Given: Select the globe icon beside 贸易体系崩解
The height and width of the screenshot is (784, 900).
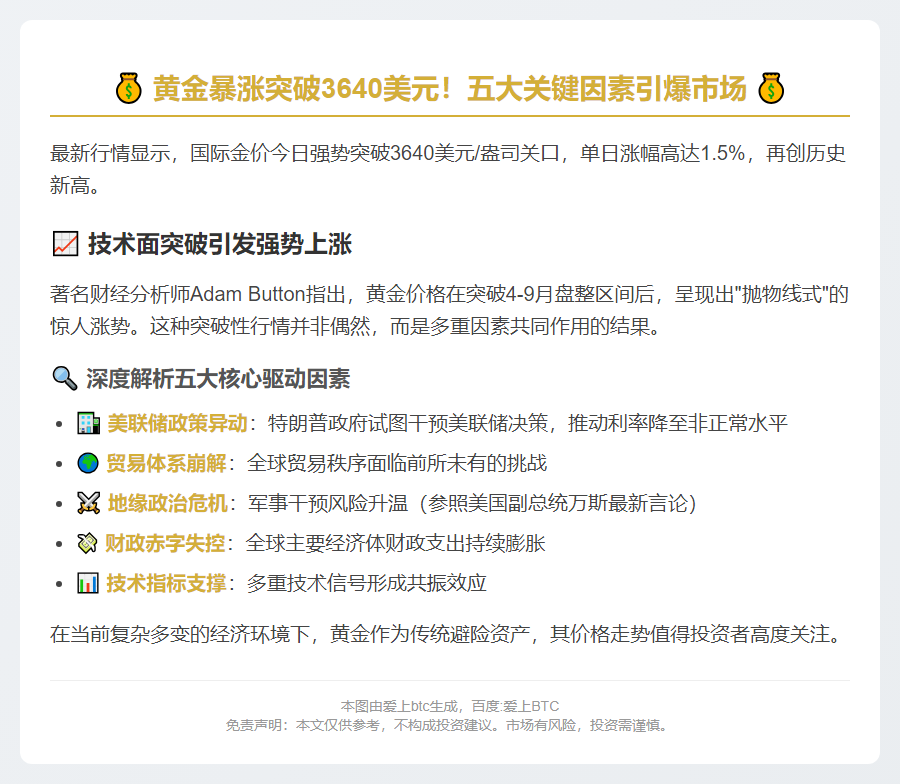Looking at the screenshot, I should (90, 463).
